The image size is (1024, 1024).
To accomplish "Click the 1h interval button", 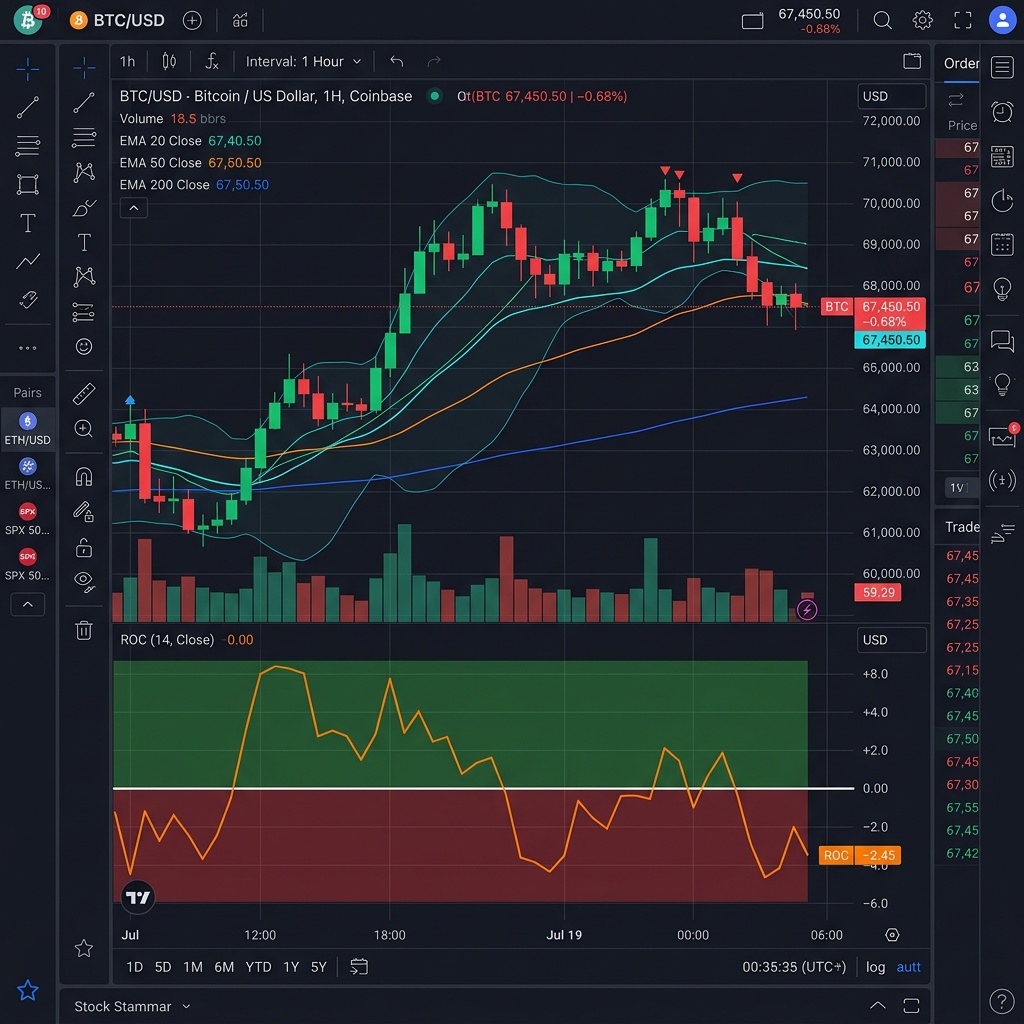I will pos(127,61).
